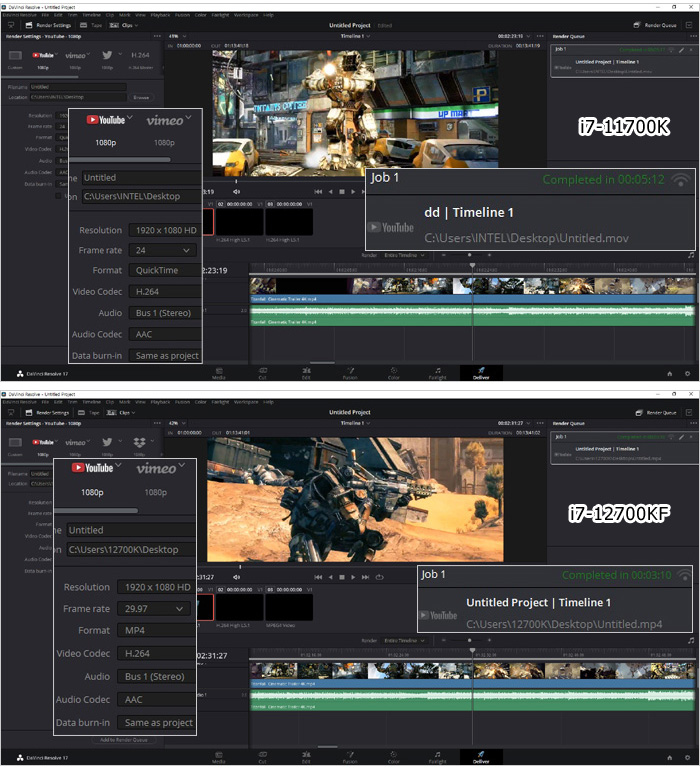Image resolution: width=700 pixels, height=770 pixels.
Task: Click the home icon in the upper window
Action: 669,373
